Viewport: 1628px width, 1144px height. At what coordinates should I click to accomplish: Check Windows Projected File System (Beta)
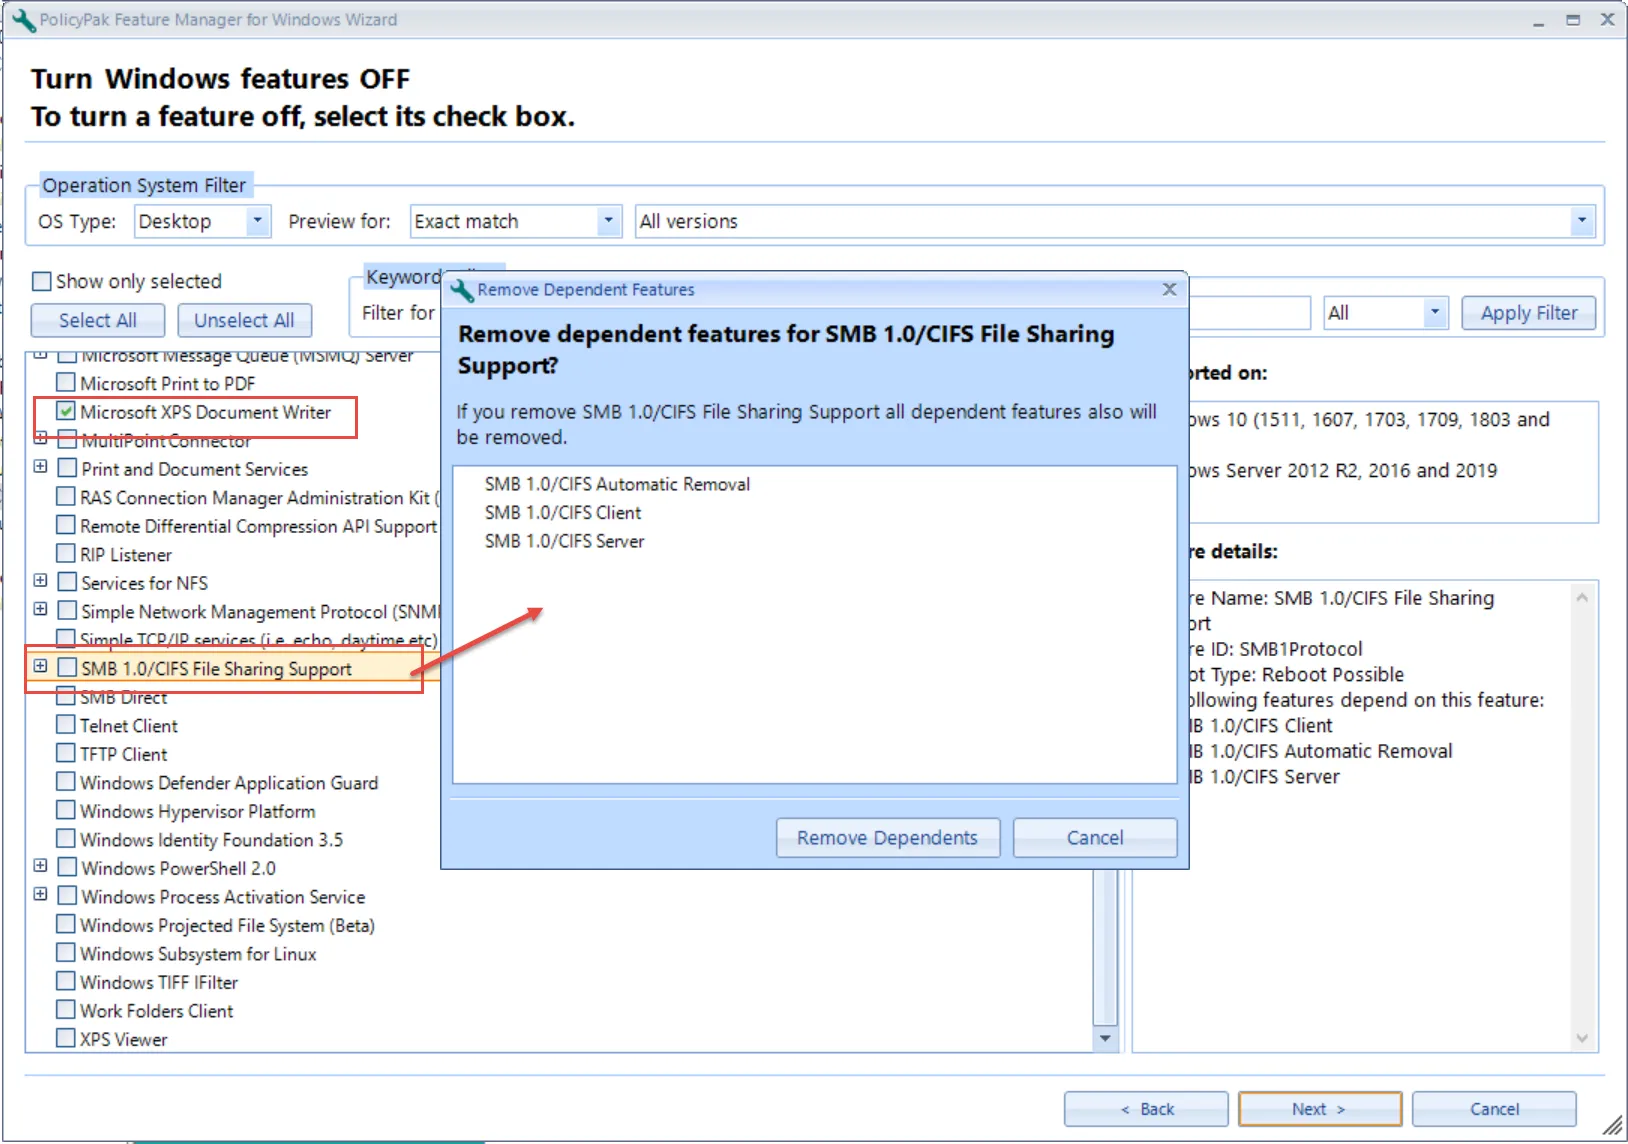tap(66, 923)
